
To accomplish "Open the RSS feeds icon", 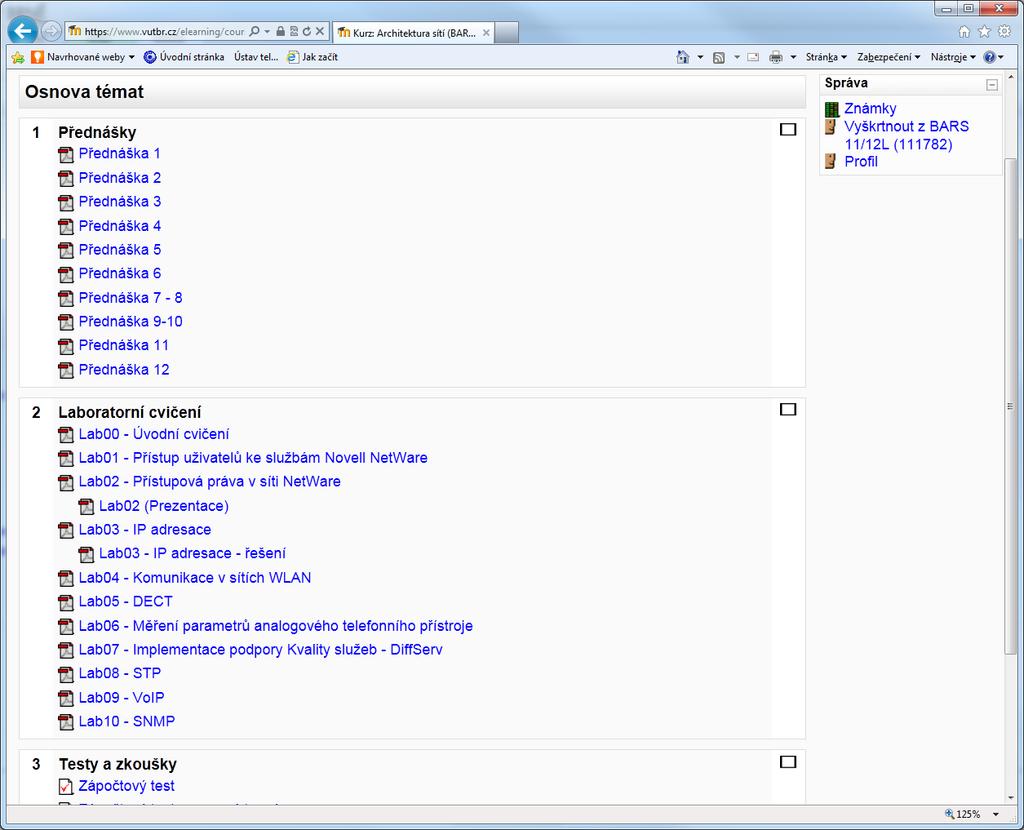I will 718,57.
